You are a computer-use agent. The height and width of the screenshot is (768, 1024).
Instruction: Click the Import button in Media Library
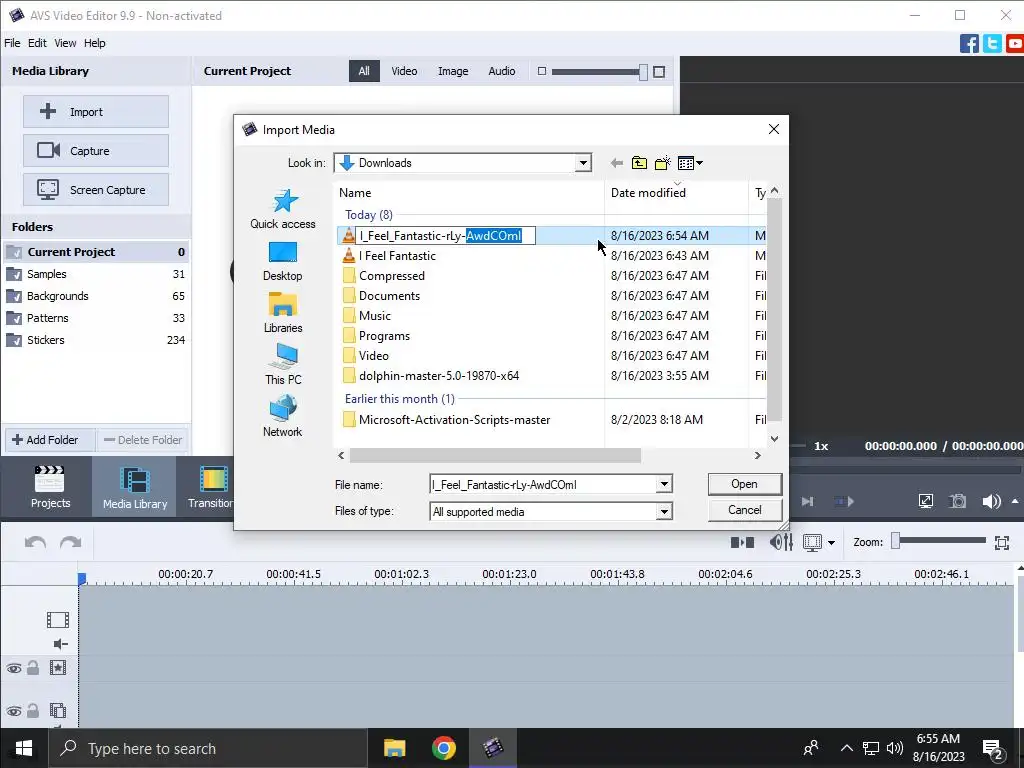[96, 112]
